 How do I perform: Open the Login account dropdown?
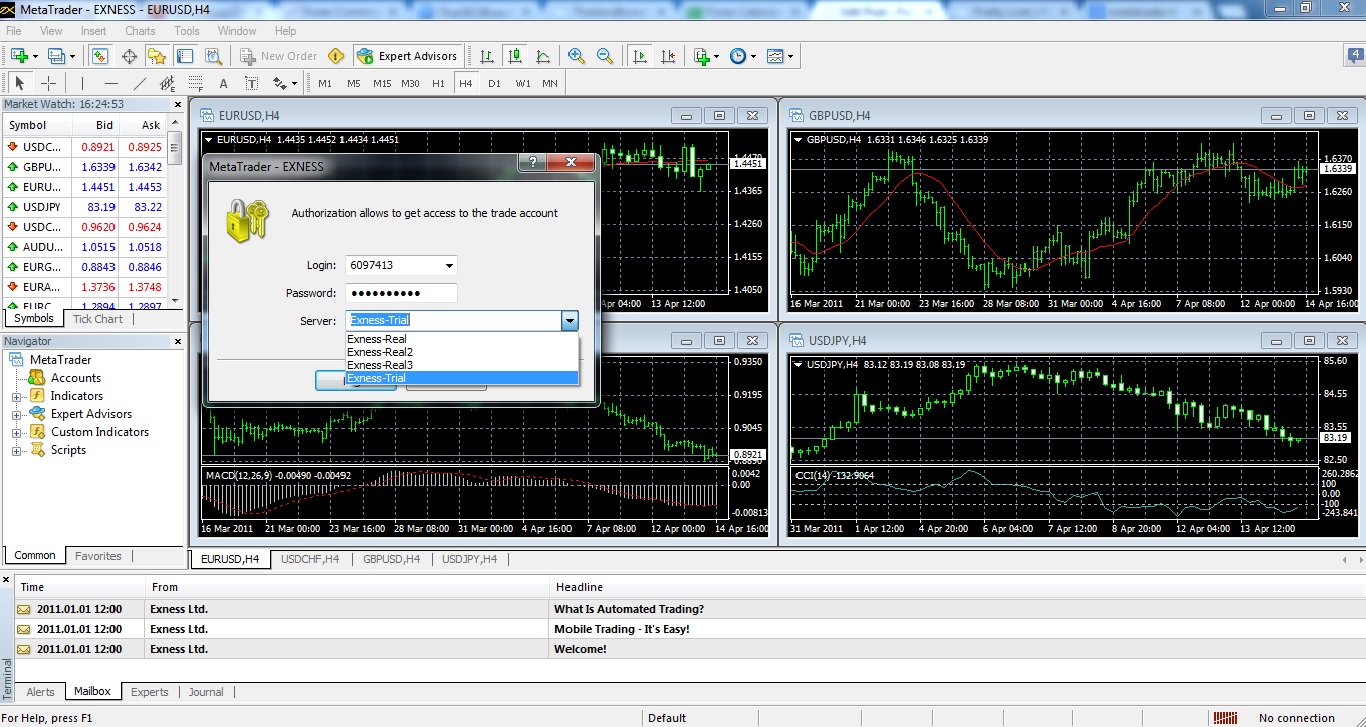(x=449, y=266)
